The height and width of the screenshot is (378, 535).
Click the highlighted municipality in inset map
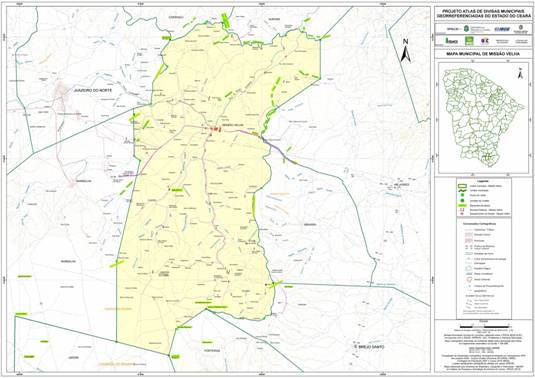(487, 157)
